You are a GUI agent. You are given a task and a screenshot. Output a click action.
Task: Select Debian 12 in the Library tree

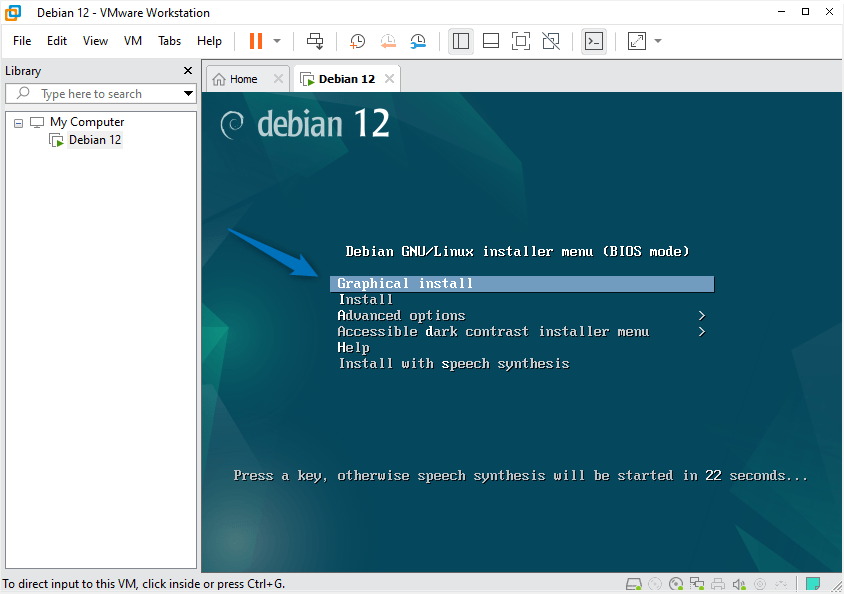pos(94,139)
